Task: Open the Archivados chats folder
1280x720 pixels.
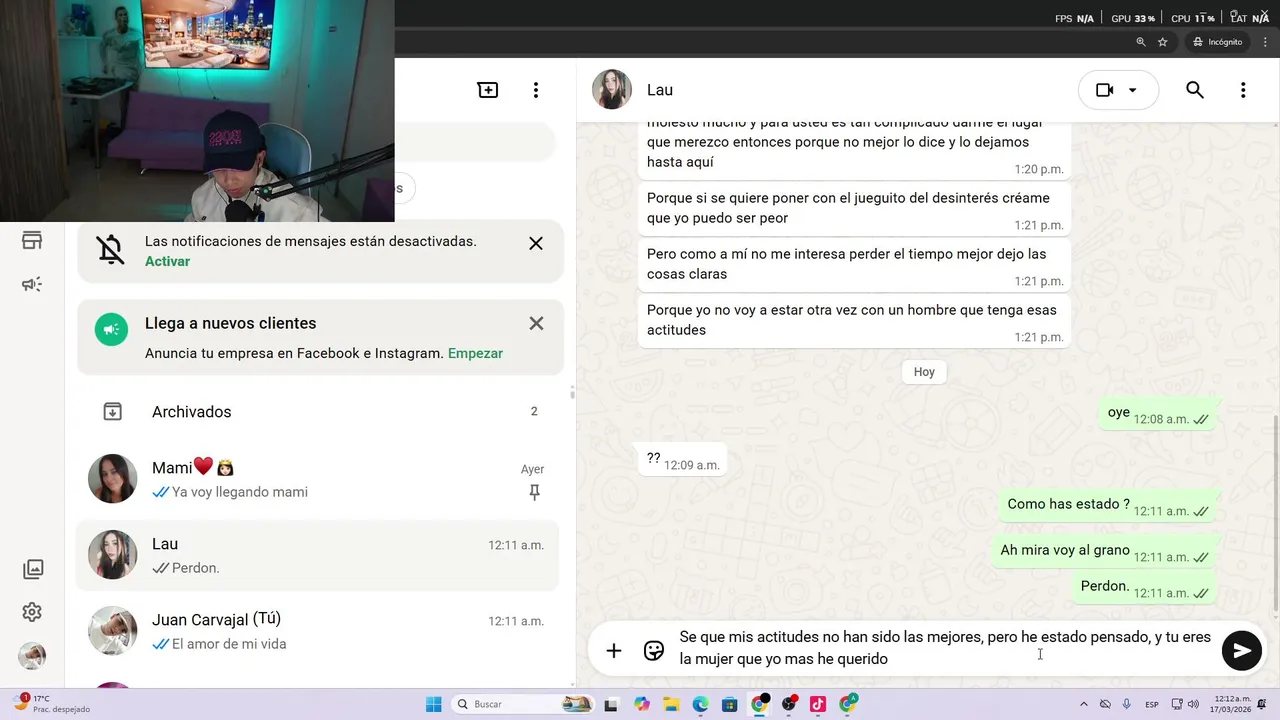Action: 320,412
